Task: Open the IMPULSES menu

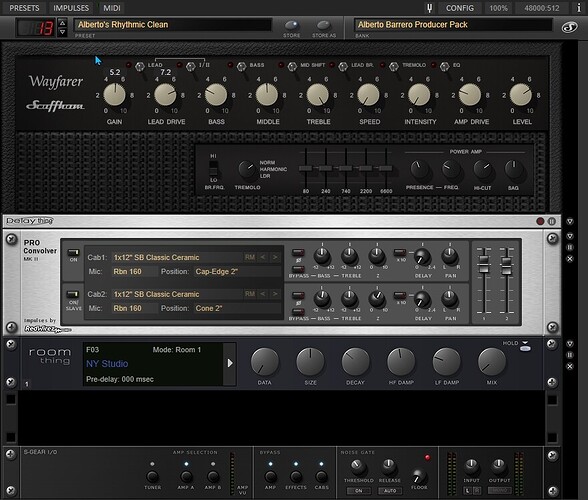Action: coord(71,8)
